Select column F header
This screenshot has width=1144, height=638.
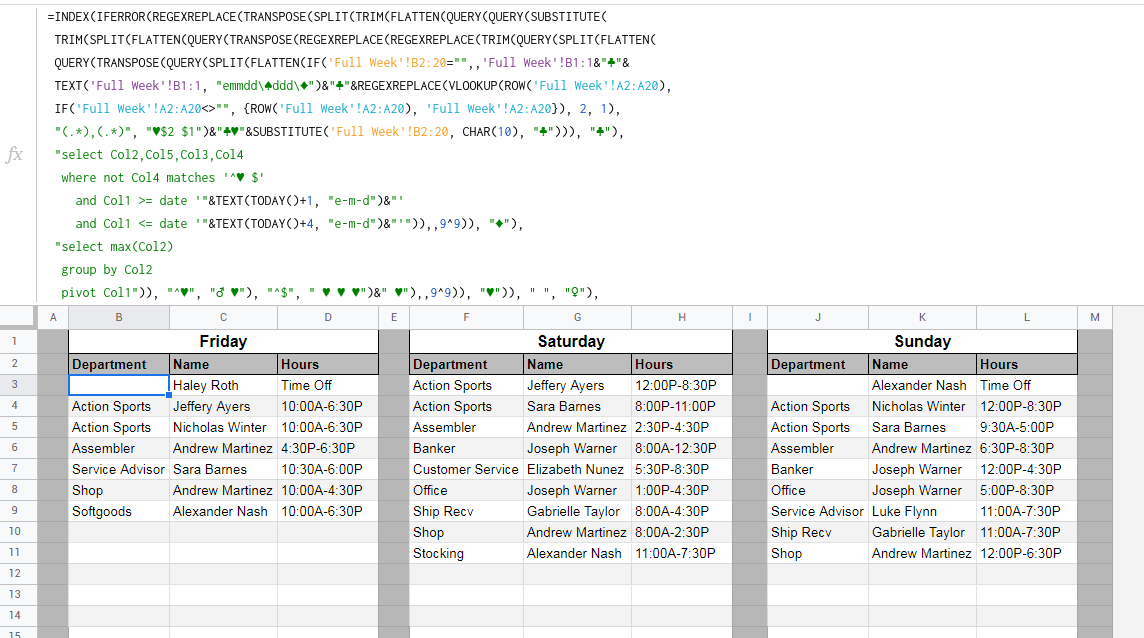[x=466, y=317]
